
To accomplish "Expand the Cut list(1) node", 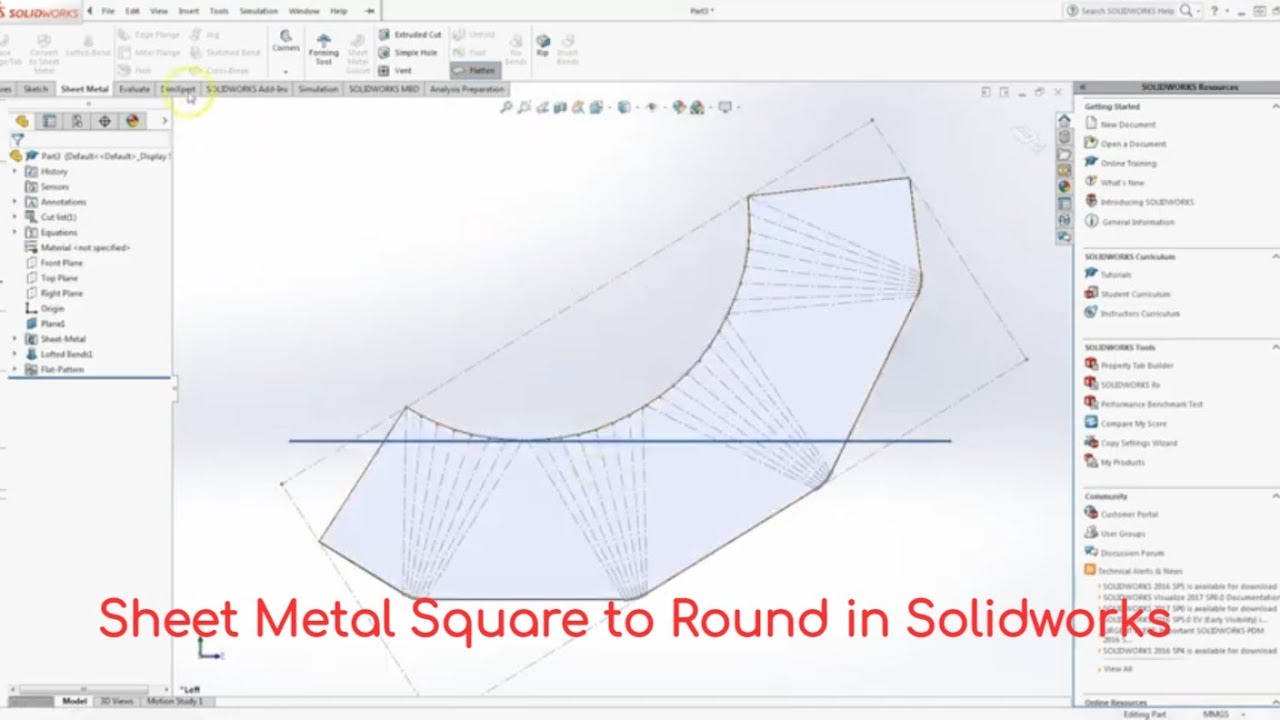I will click(x=15, y=217).
